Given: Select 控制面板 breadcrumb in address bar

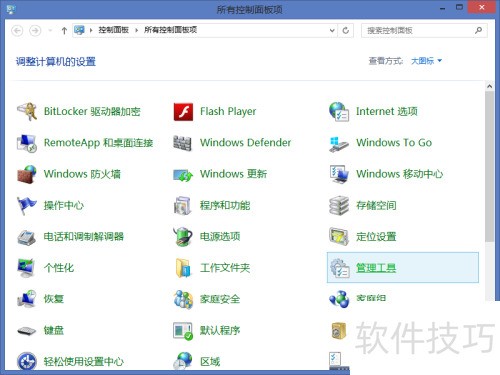Looking at the screenshot, I should coord(113,30).
